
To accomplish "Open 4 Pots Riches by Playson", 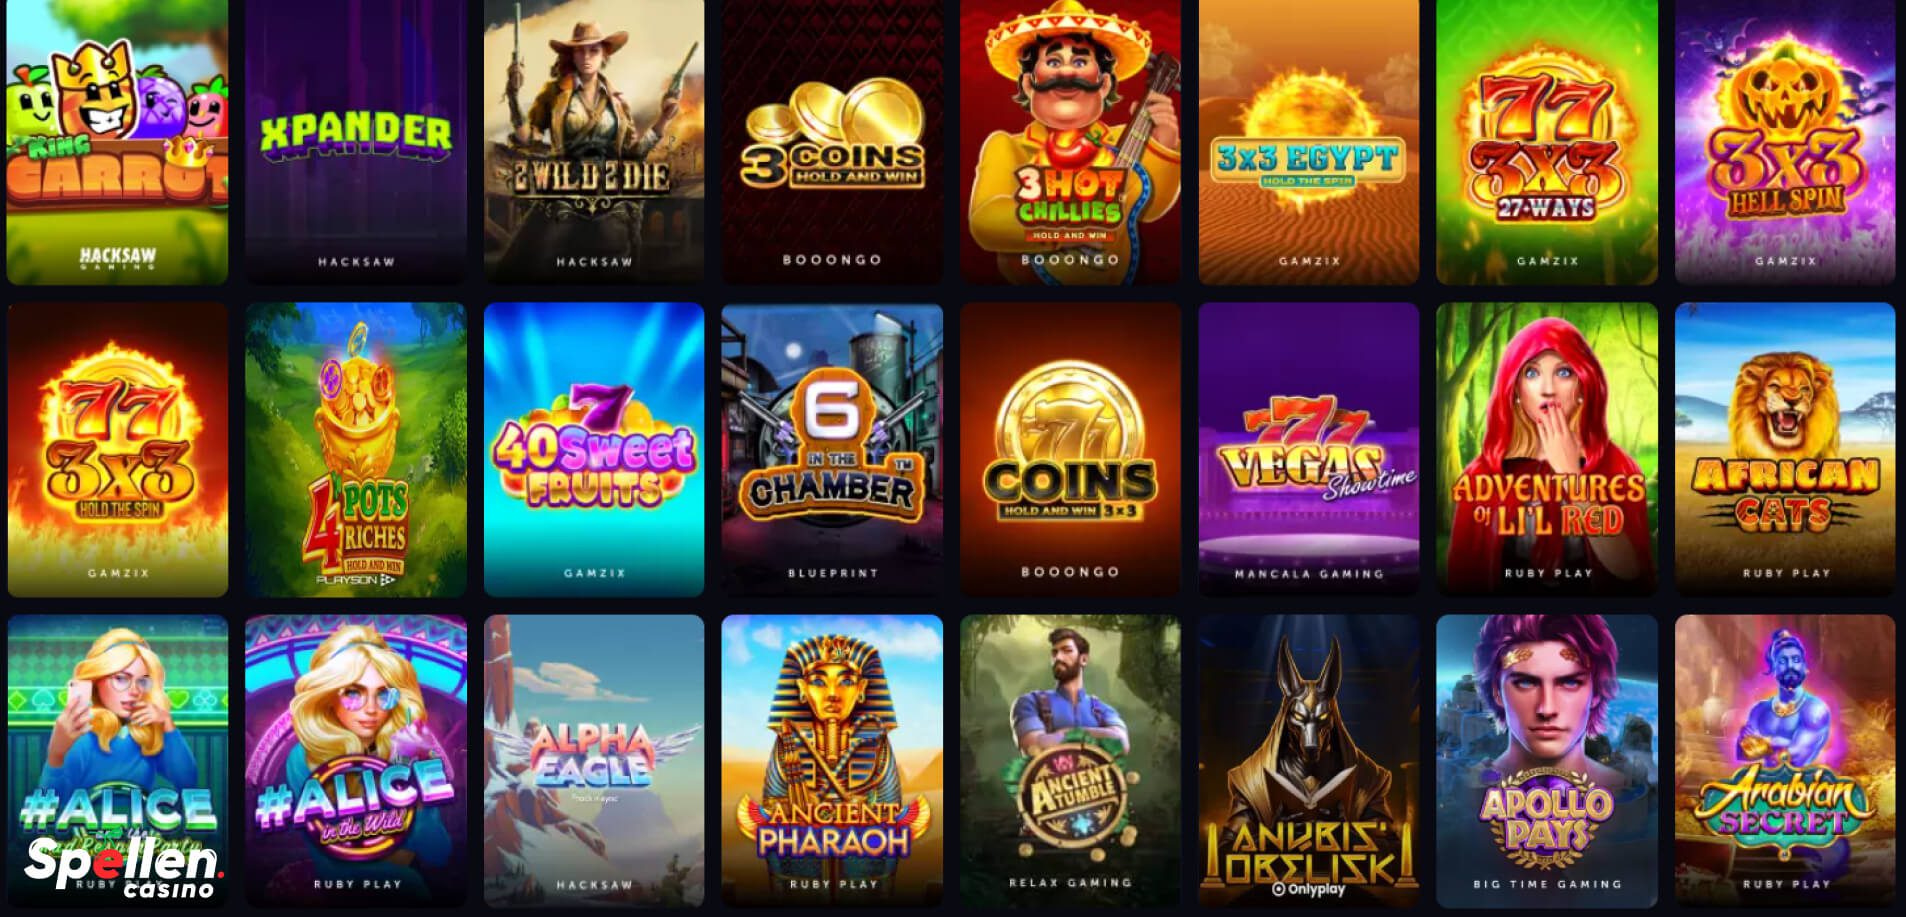I will tap(356, 449).
